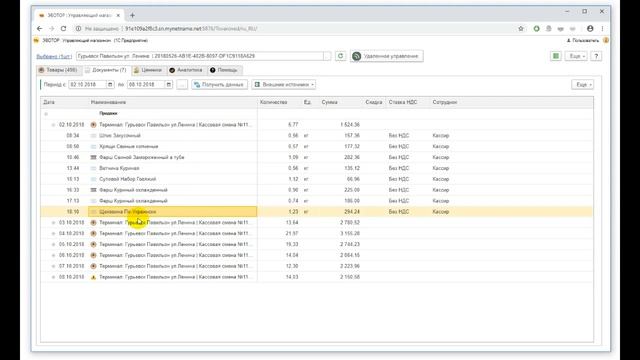
Task: Open the calendar picker for the start date
Action: (x=110, y=84)
